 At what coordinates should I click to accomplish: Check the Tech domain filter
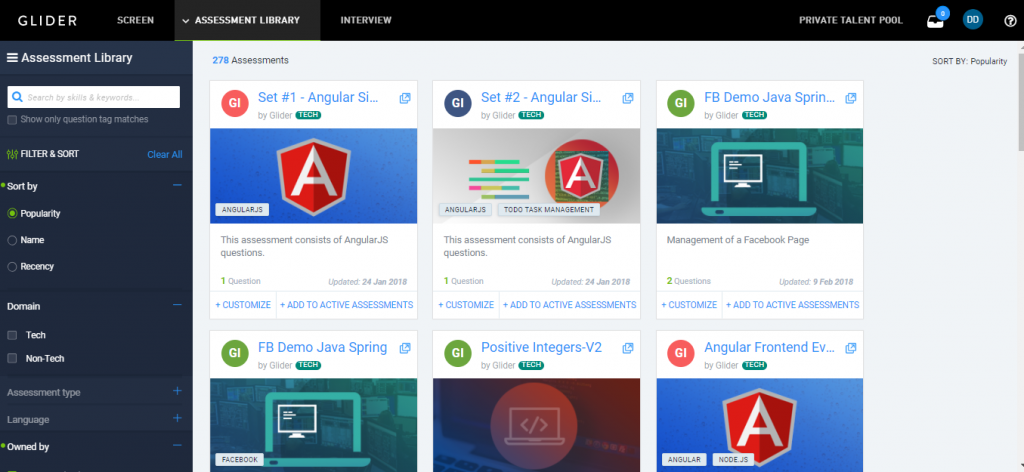coord(12,335)
